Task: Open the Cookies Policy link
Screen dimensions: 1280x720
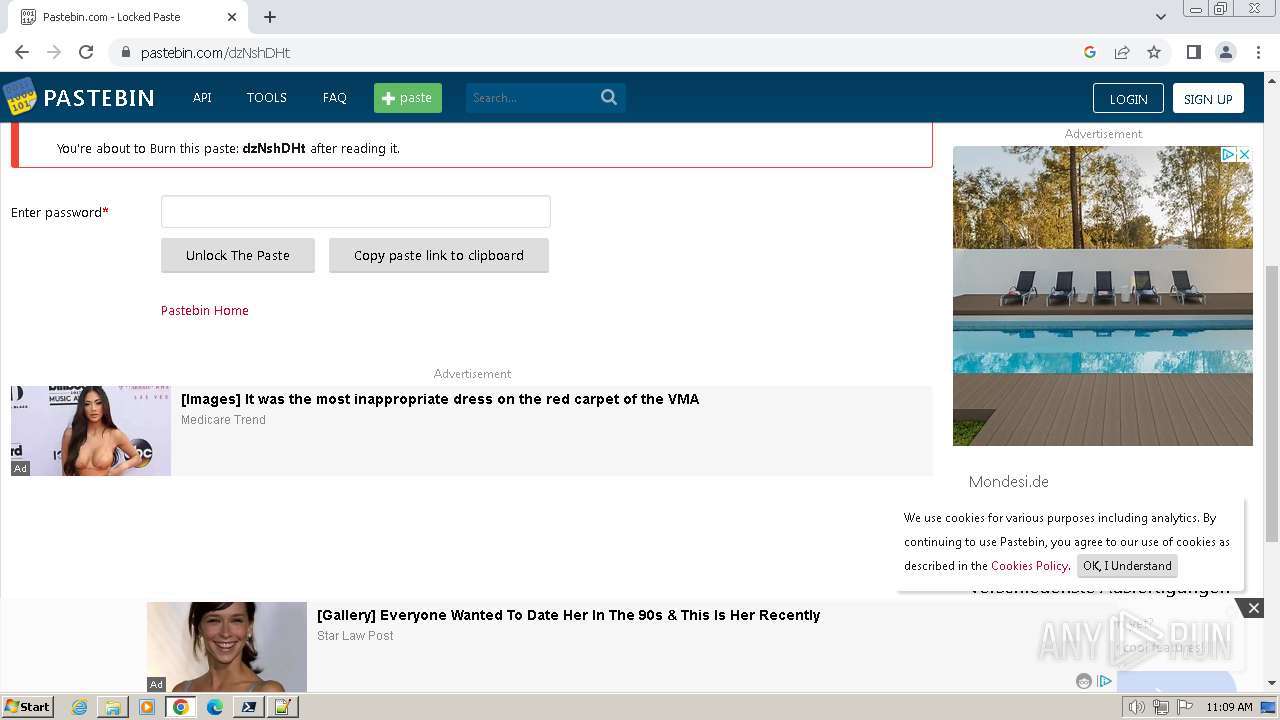Action: point(1030,566)
